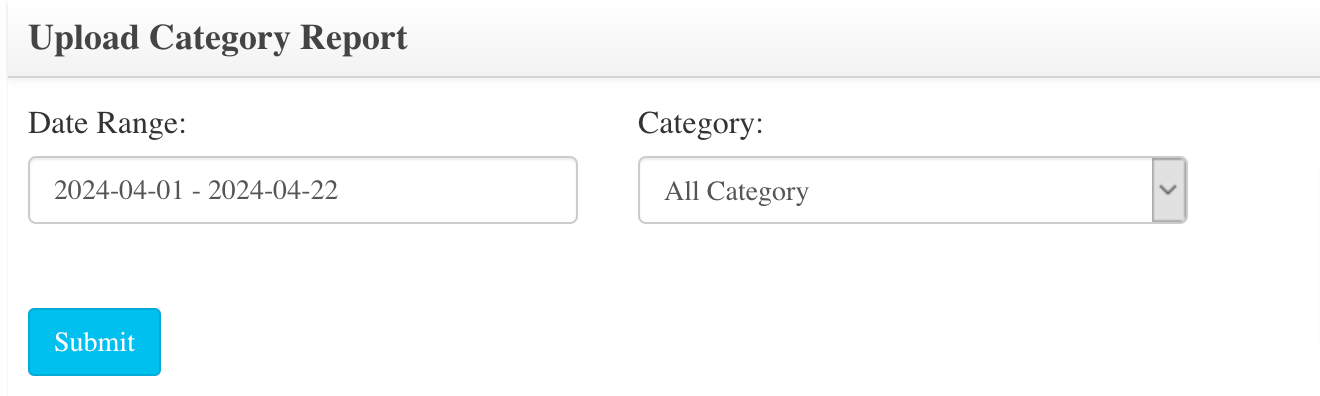This screenshot has height=396, width=1320.
Task: Click the 2024-04-22 end date text
Action: tap(273, 191)
